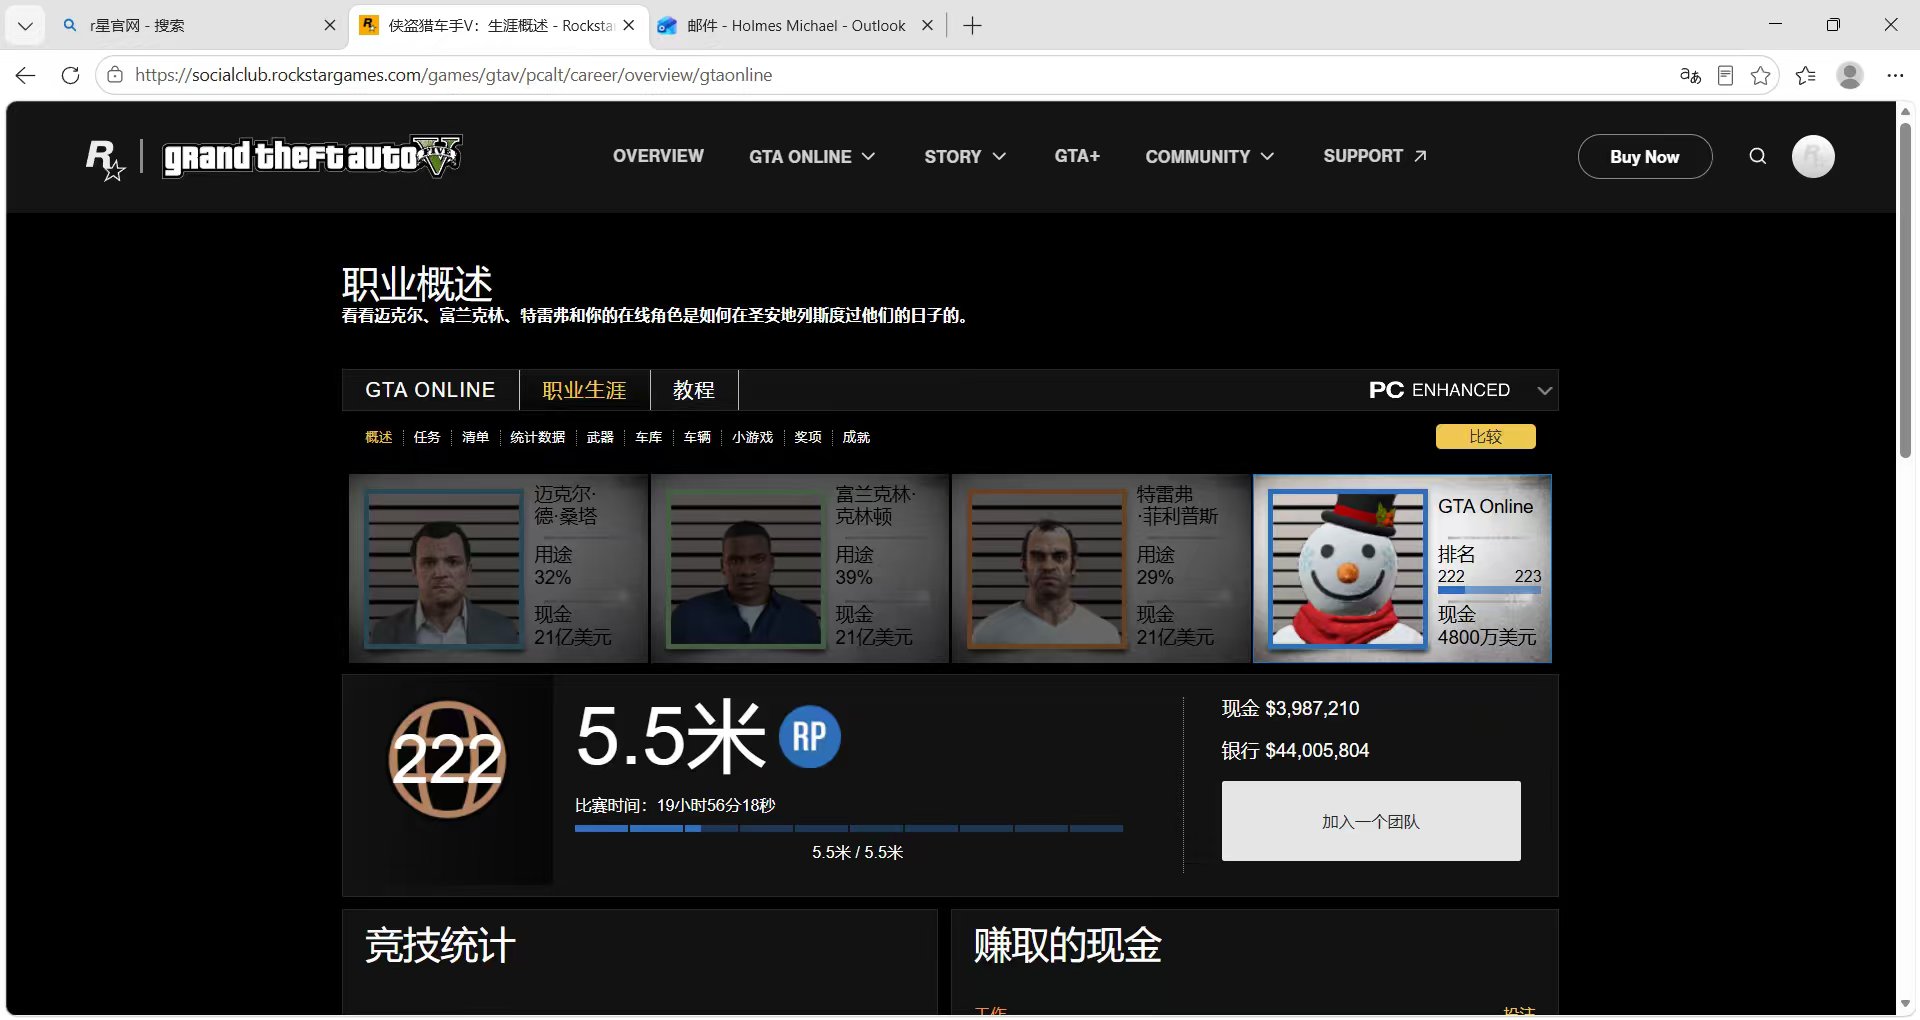Click the Rockstar Games logo icon
Viewport: 1920px width, 1020px height.
[105, 158]
